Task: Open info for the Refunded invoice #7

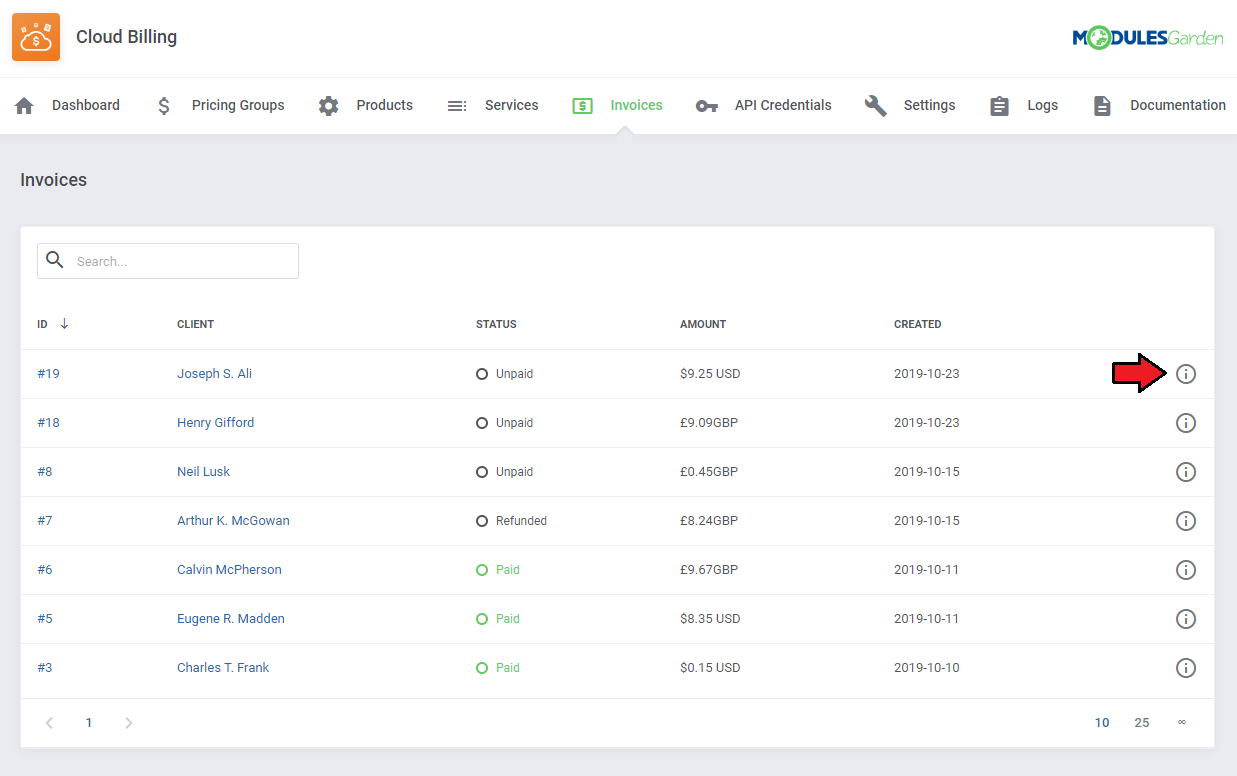Action: [x=1186, y=521]
